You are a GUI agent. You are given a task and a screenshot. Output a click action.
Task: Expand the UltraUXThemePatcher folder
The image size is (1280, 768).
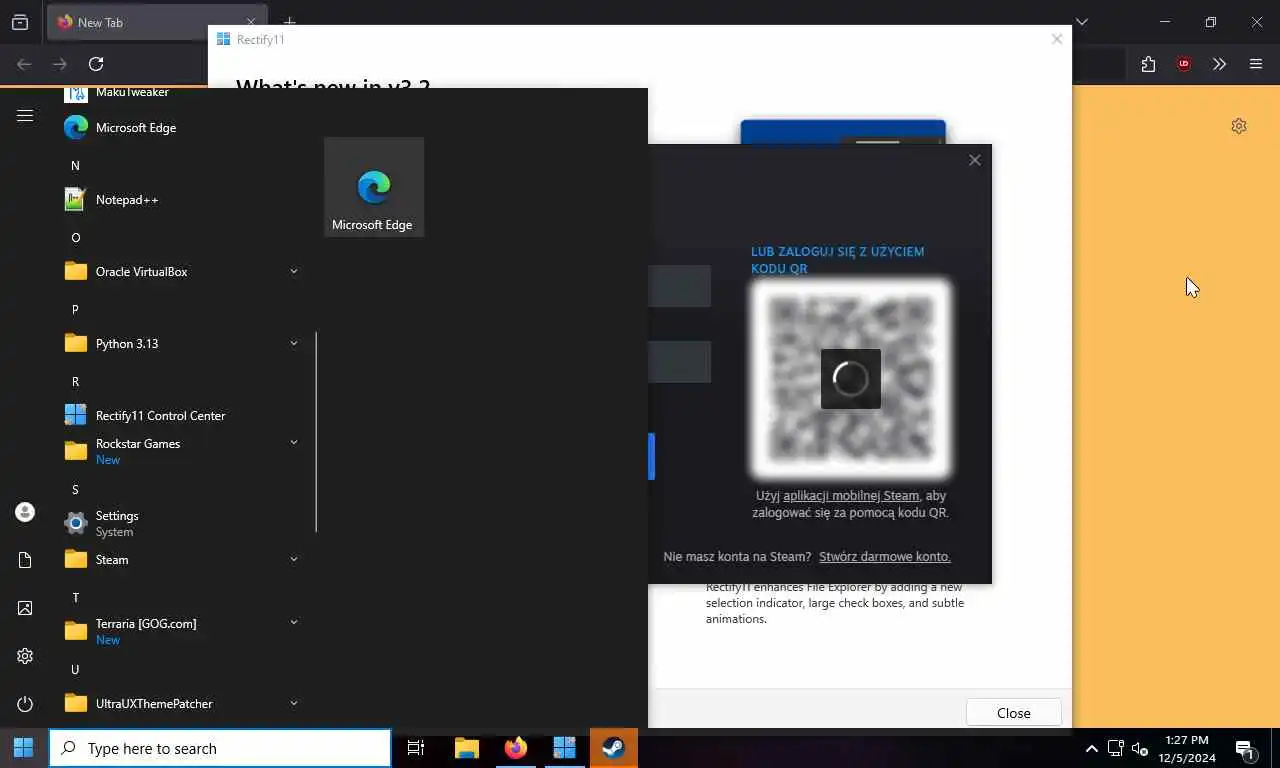180,704
